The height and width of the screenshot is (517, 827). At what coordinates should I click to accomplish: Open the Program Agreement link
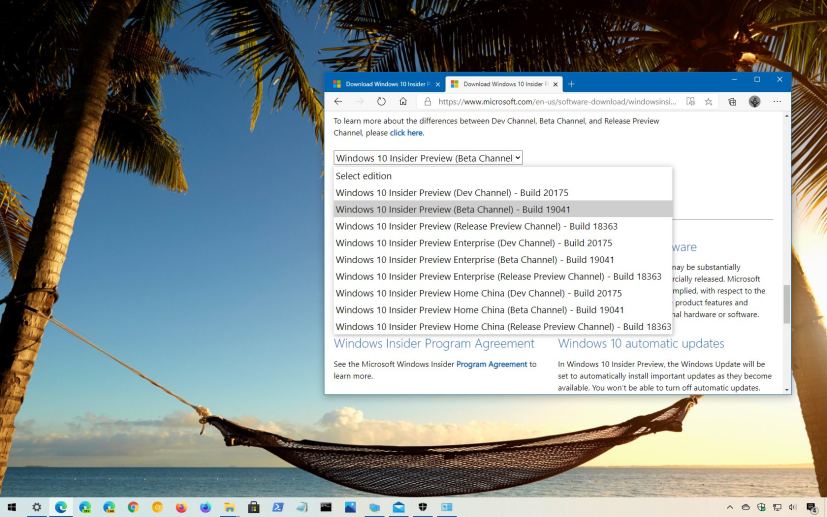492,364
